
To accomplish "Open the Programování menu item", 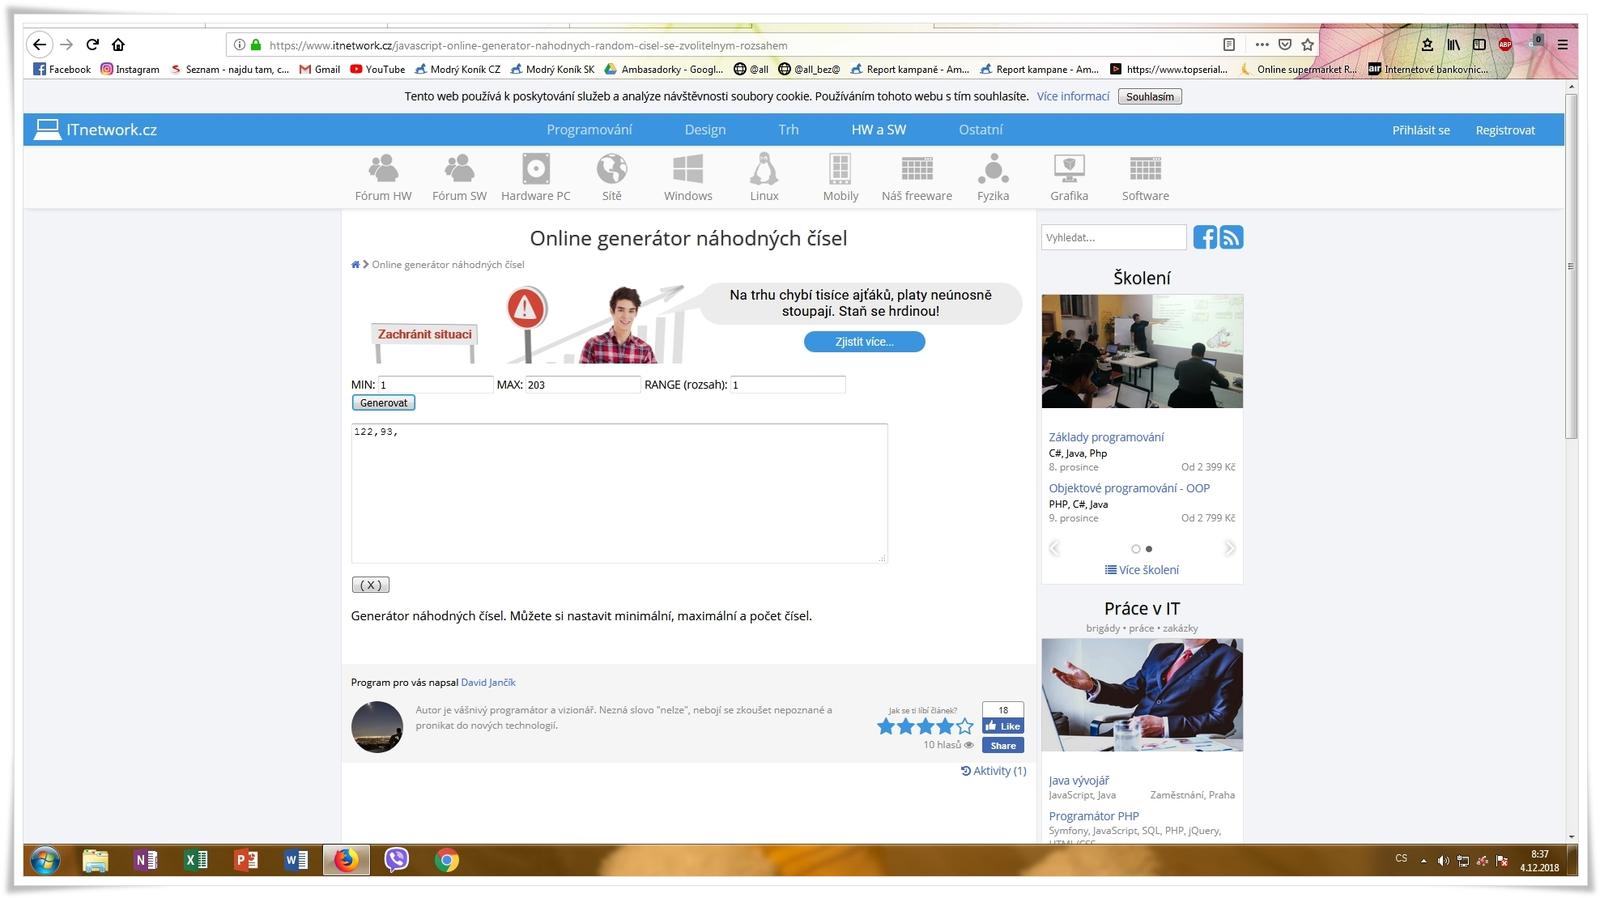I will [x=589, y=130].
